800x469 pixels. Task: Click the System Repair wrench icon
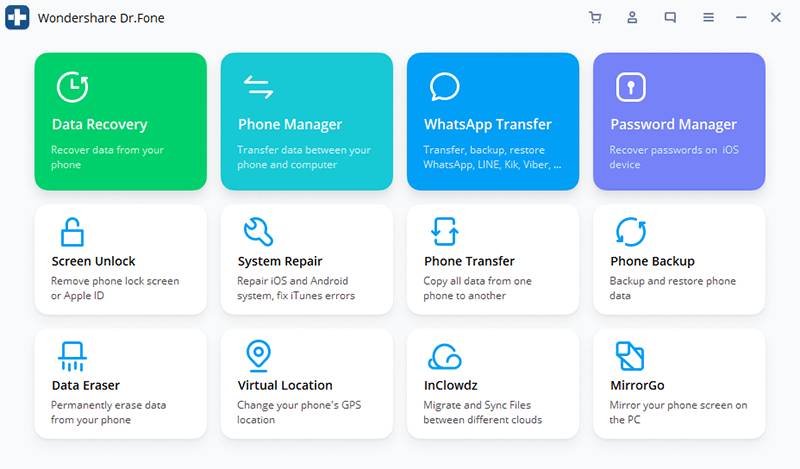tap(258, 231)
